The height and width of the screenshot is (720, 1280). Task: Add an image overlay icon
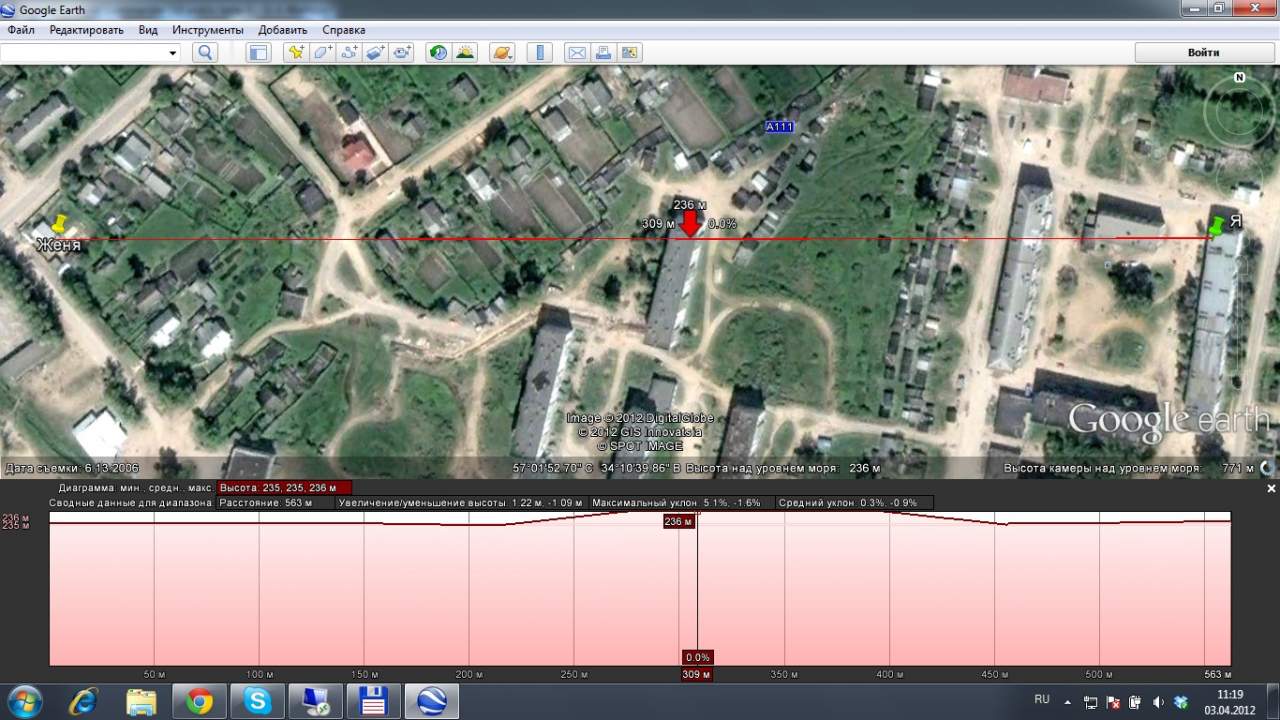(376, 53)
